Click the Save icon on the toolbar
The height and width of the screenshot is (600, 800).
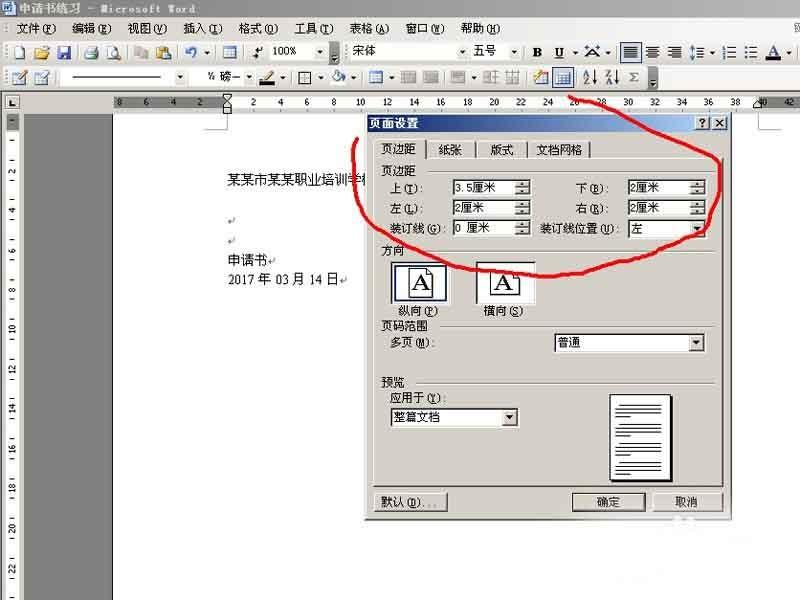click(66, 52)
